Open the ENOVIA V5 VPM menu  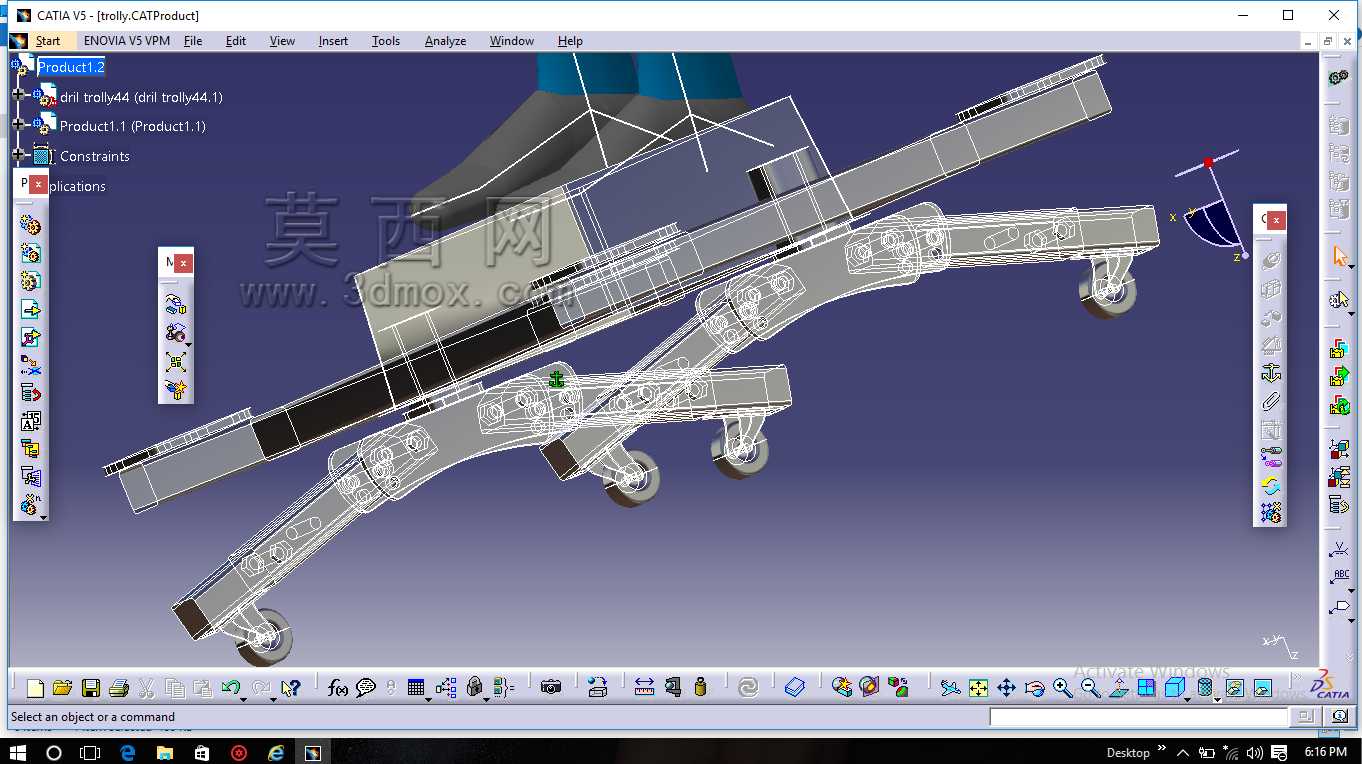[127, 41]
